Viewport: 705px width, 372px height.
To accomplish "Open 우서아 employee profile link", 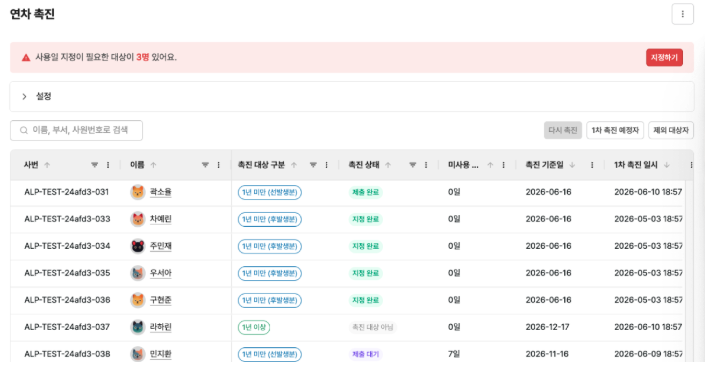I will point(161,273).
